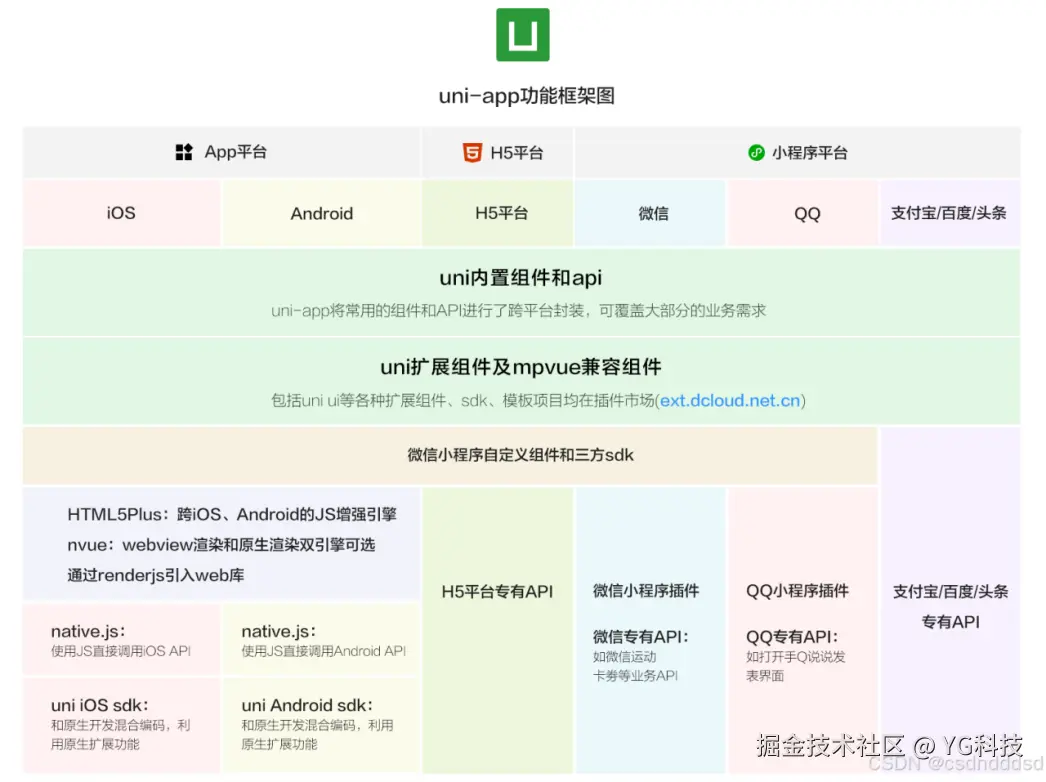
Task: Click native.js heading in the Android block
Action: 279,631
